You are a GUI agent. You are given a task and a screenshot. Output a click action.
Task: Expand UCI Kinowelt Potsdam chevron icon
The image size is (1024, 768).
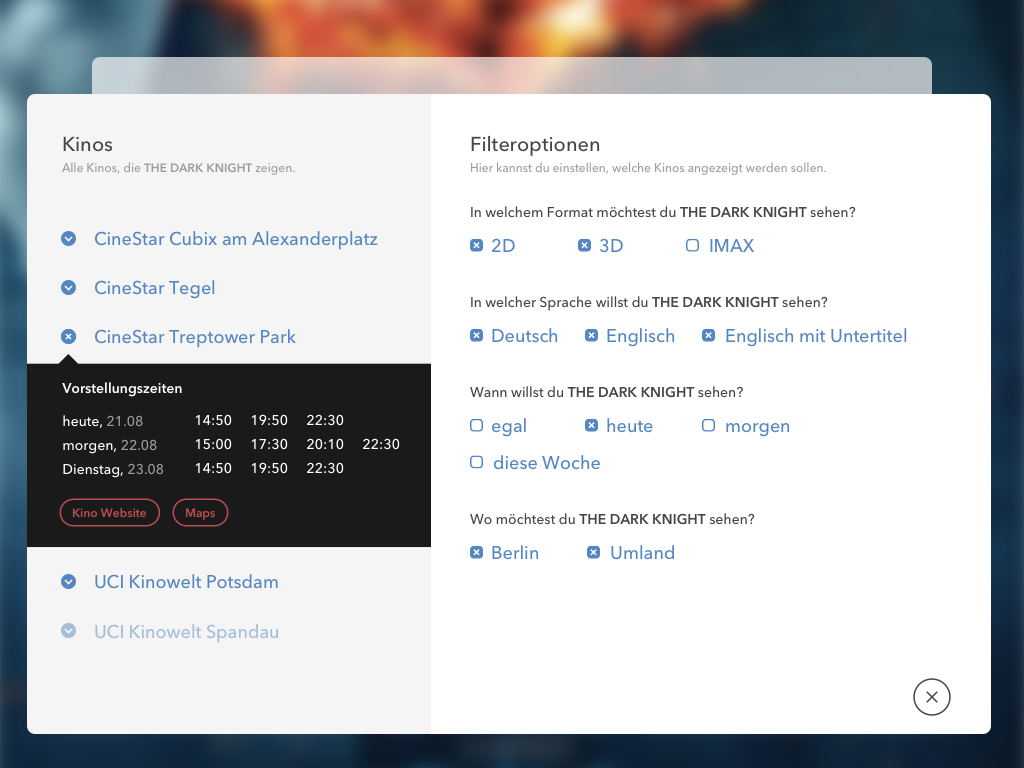69,582
